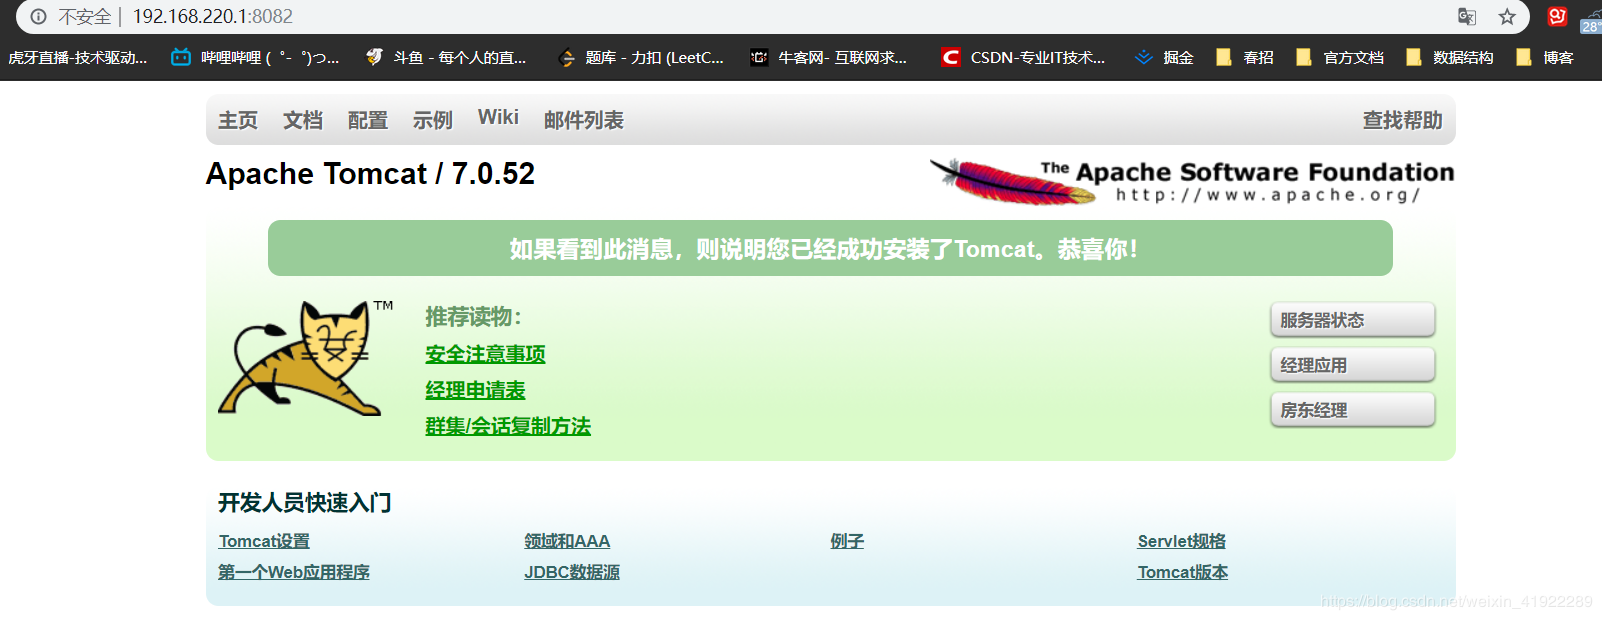Viewport: 1602px width, 620px height.
Task: Go to 主页 in Tomcat navigation
Action: point(238,120)
